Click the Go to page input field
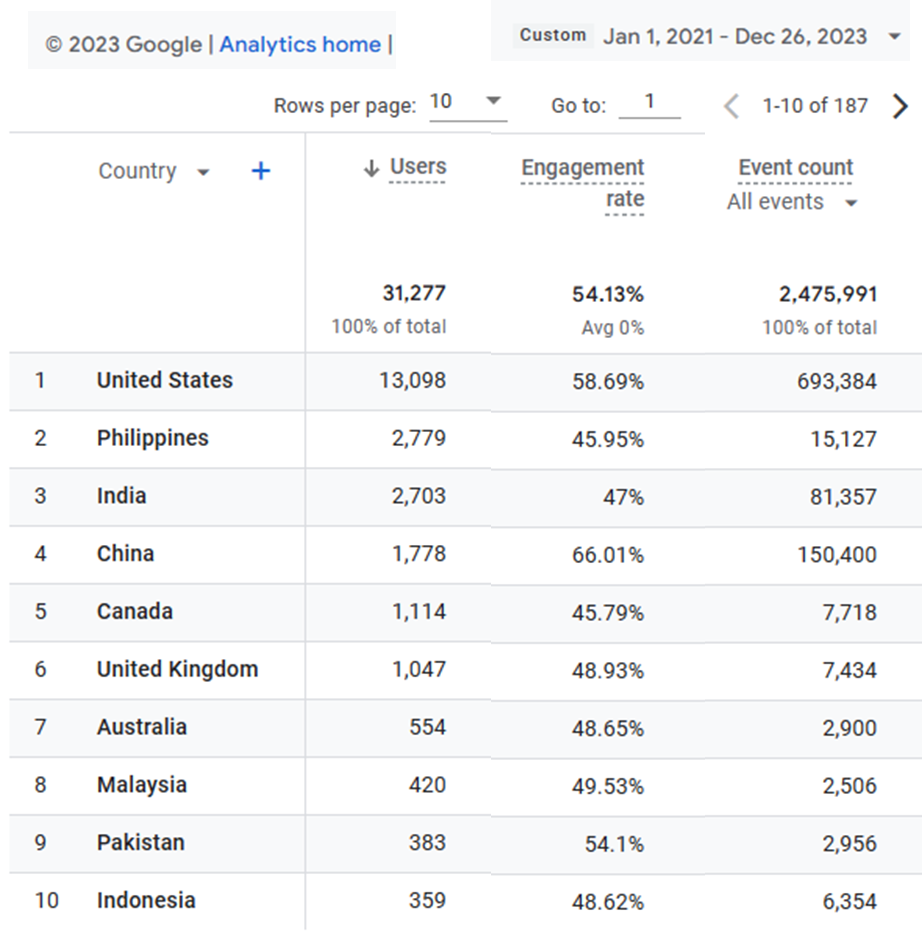The image size is (922, 936). coord(649,103)
